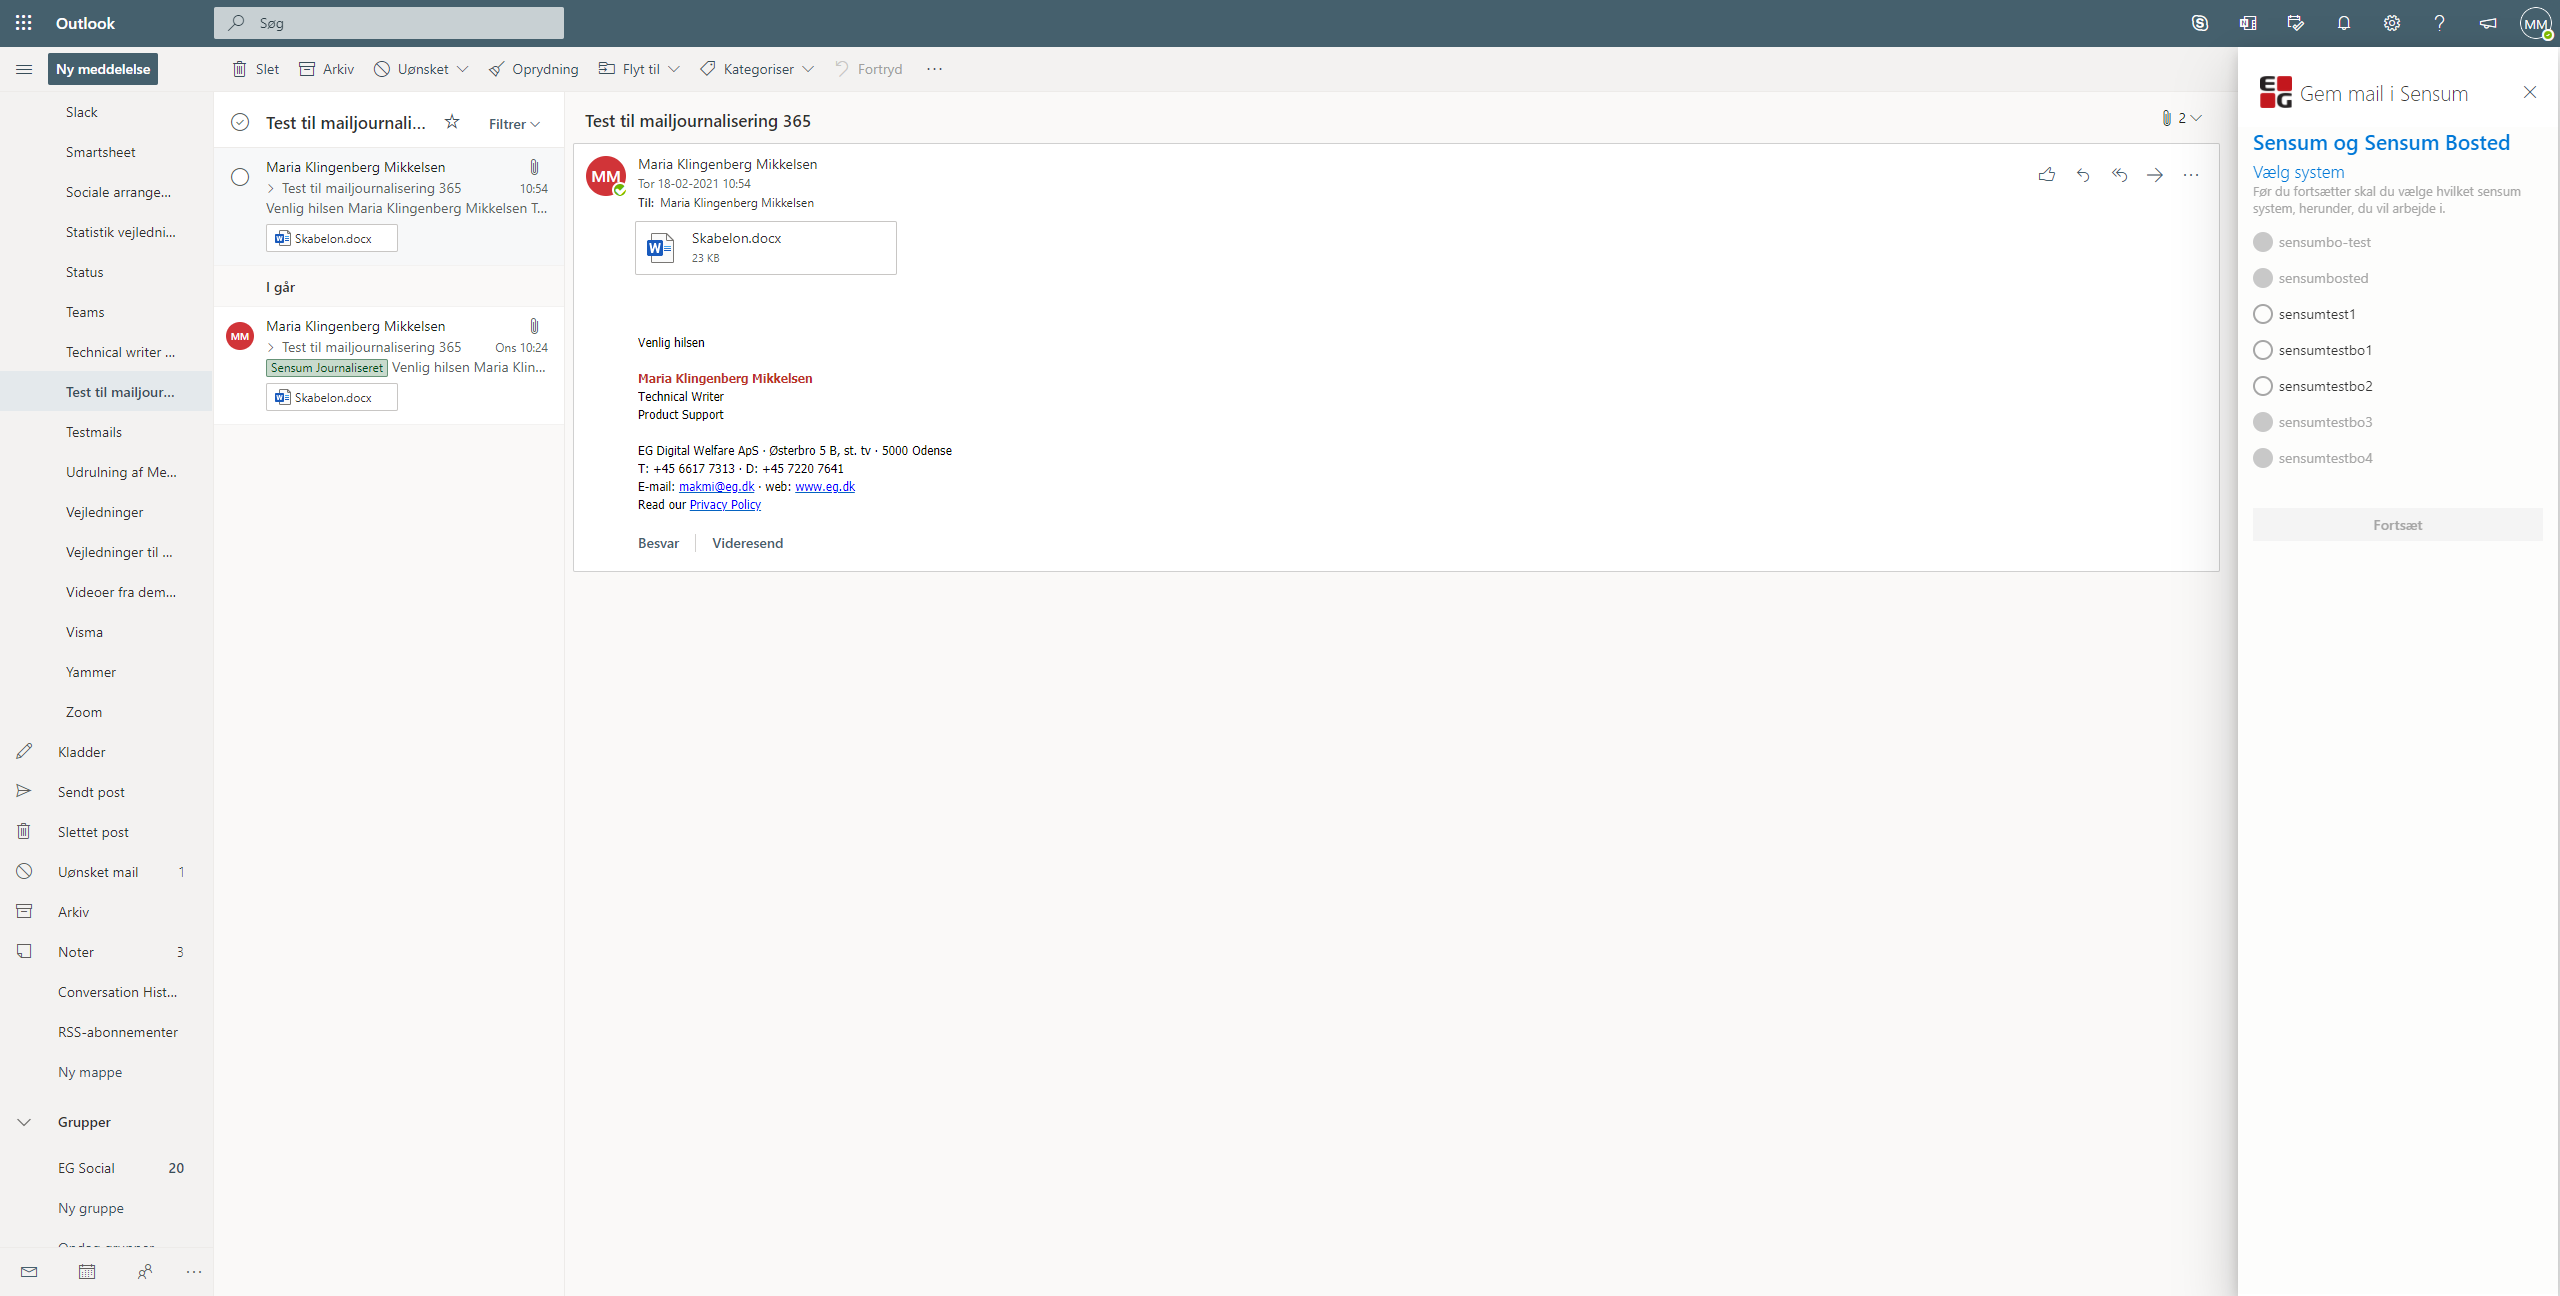Select the sensumtestbo3 radio option
The height and width of the screenshot is (1296, 2560).
[x=2263, y=422]
